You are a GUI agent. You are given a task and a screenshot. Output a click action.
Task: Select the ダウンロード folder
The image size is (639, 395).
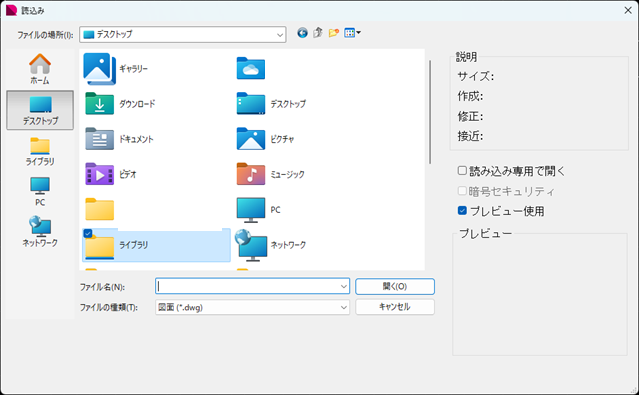[120, 104]
